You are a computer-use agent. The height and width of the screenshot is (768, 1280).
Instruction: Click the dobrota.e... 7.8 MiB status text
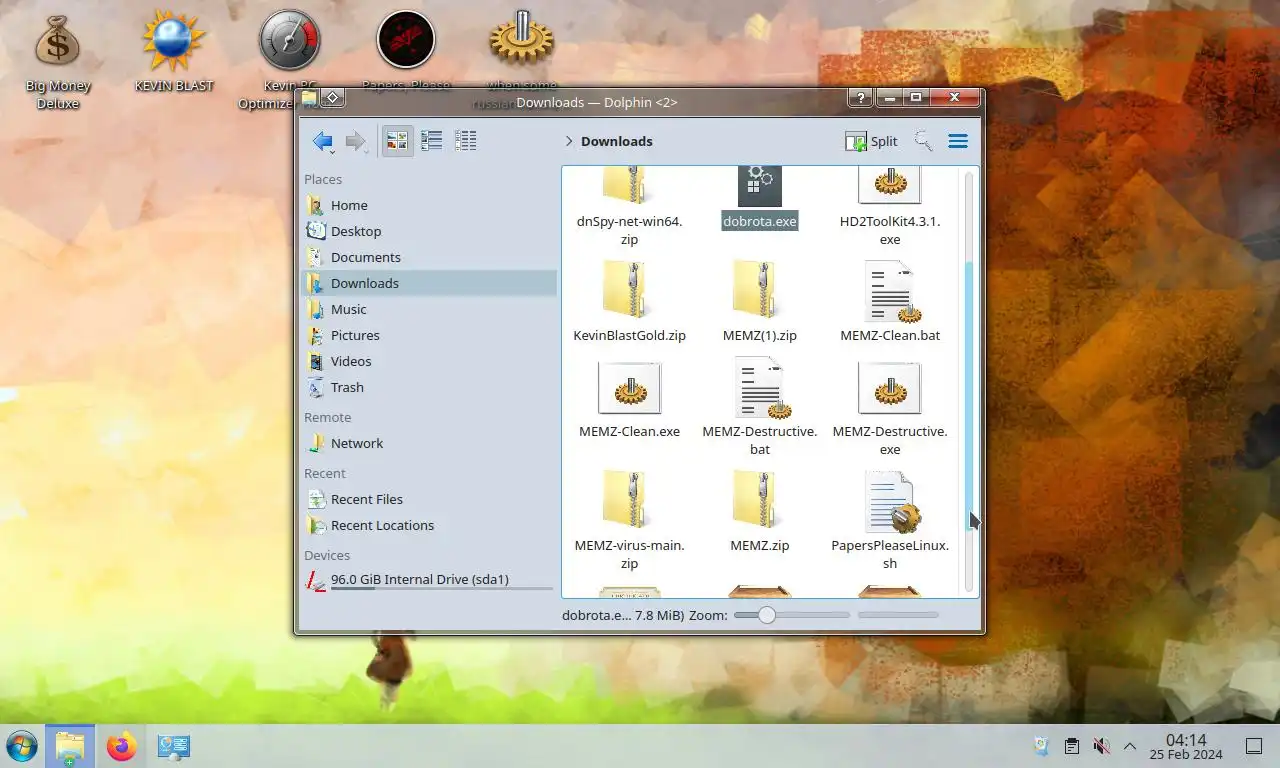623,615
